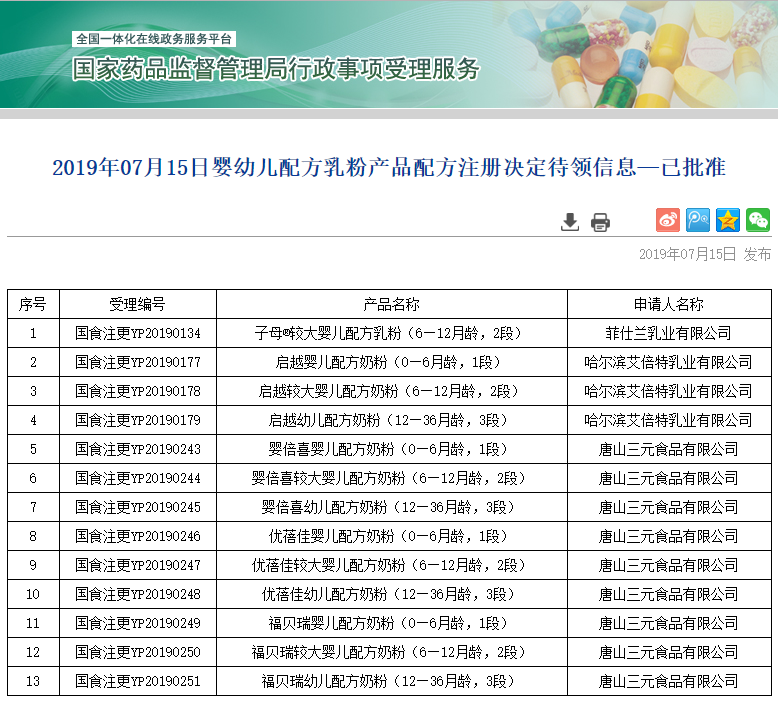Click 唐山三元食品有限公司 in row 13
The width and height of the screenshot is (778, 702).
tap(669, 681)
